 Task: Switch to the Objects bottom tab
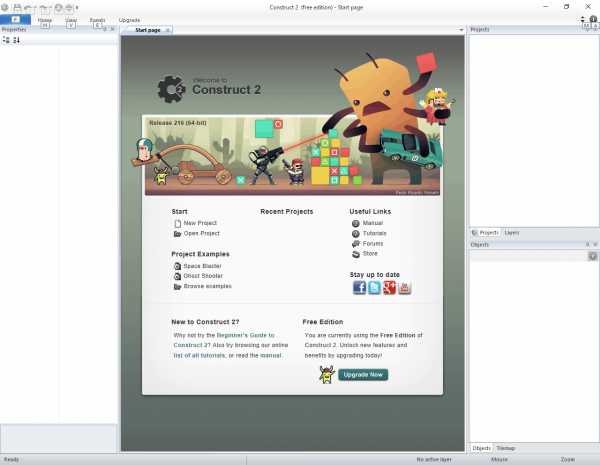click(x=481, y=448)
